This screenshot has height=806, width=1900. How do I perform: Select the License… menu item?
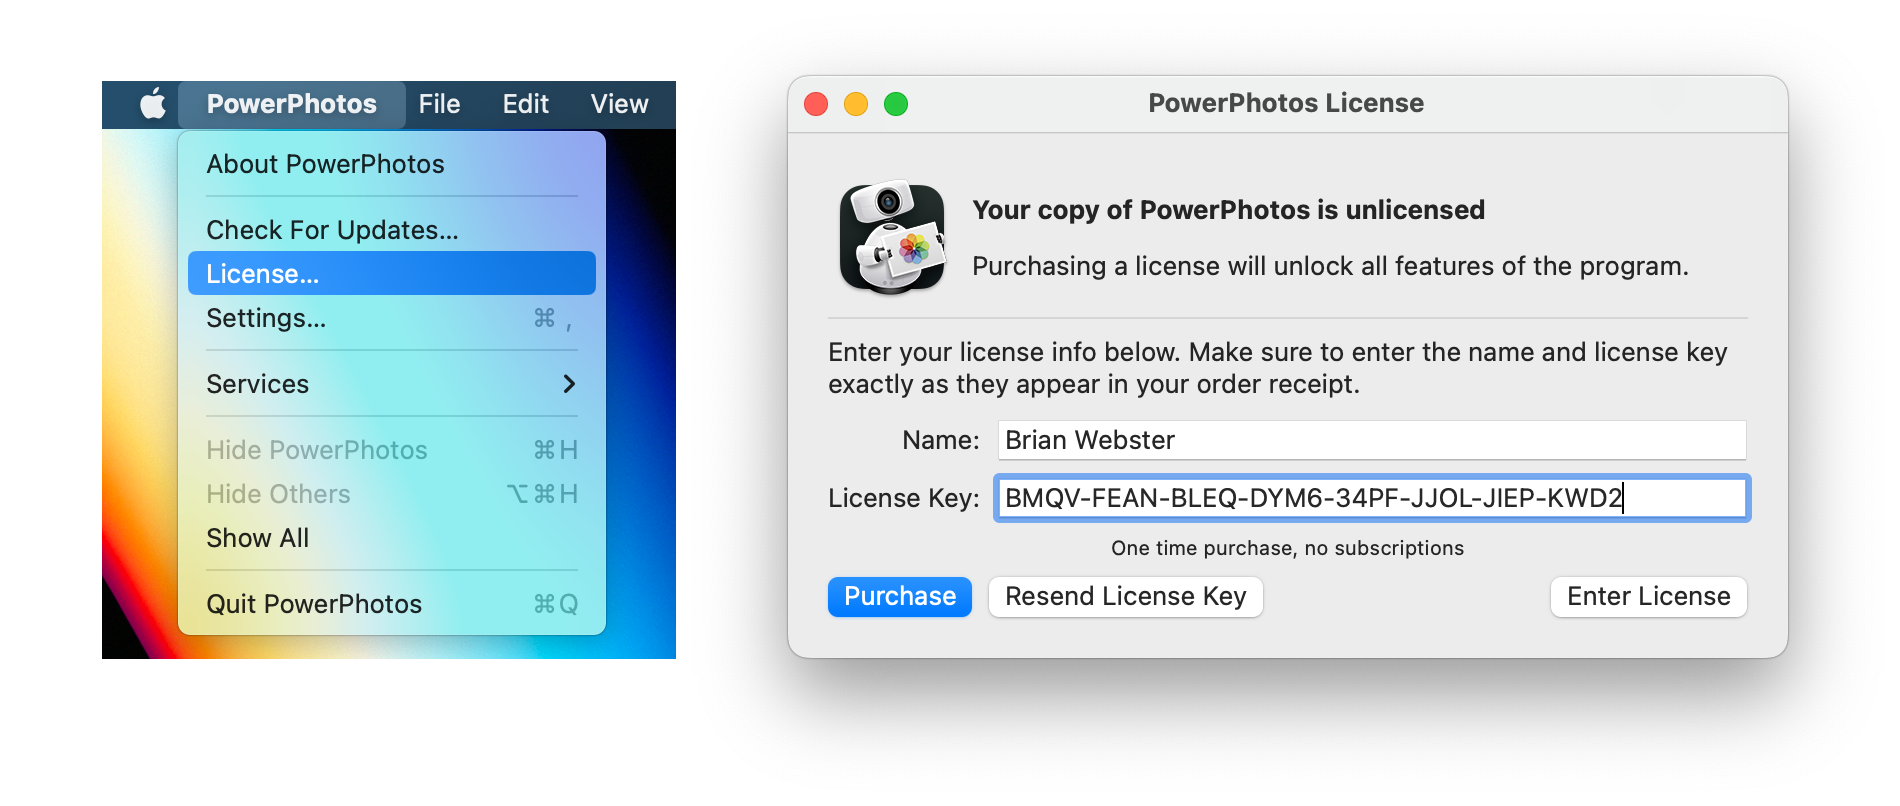click(x=392, y=273)
